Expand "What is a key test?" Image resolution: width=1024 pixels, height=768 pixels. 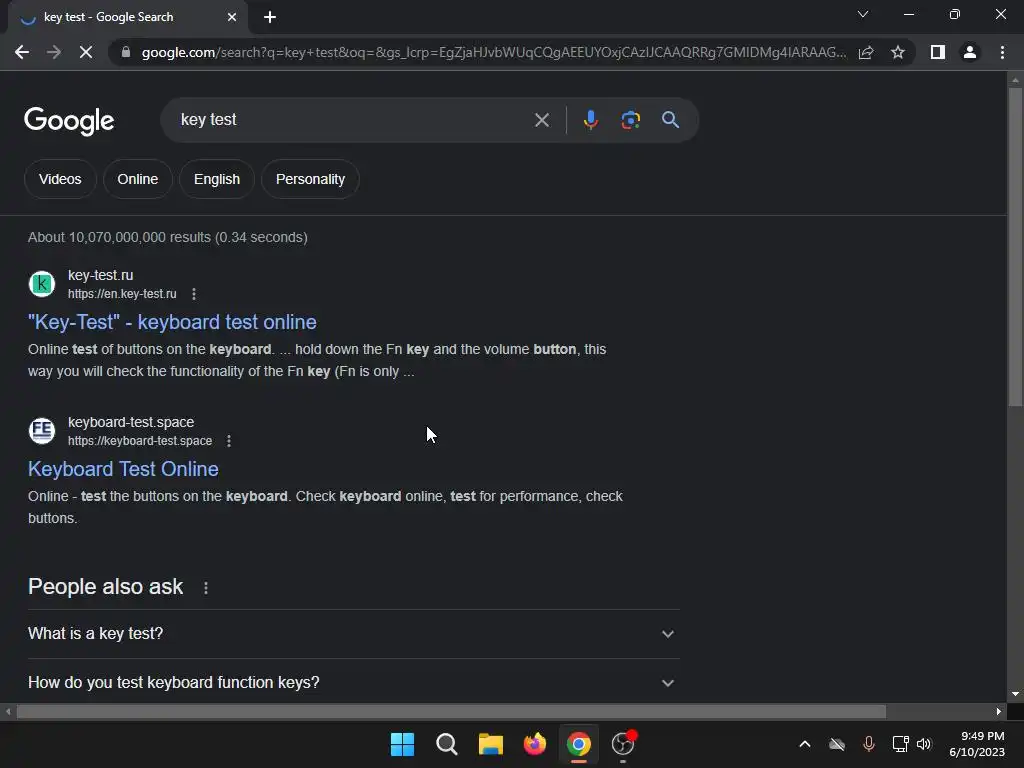[x=353, y=633]
